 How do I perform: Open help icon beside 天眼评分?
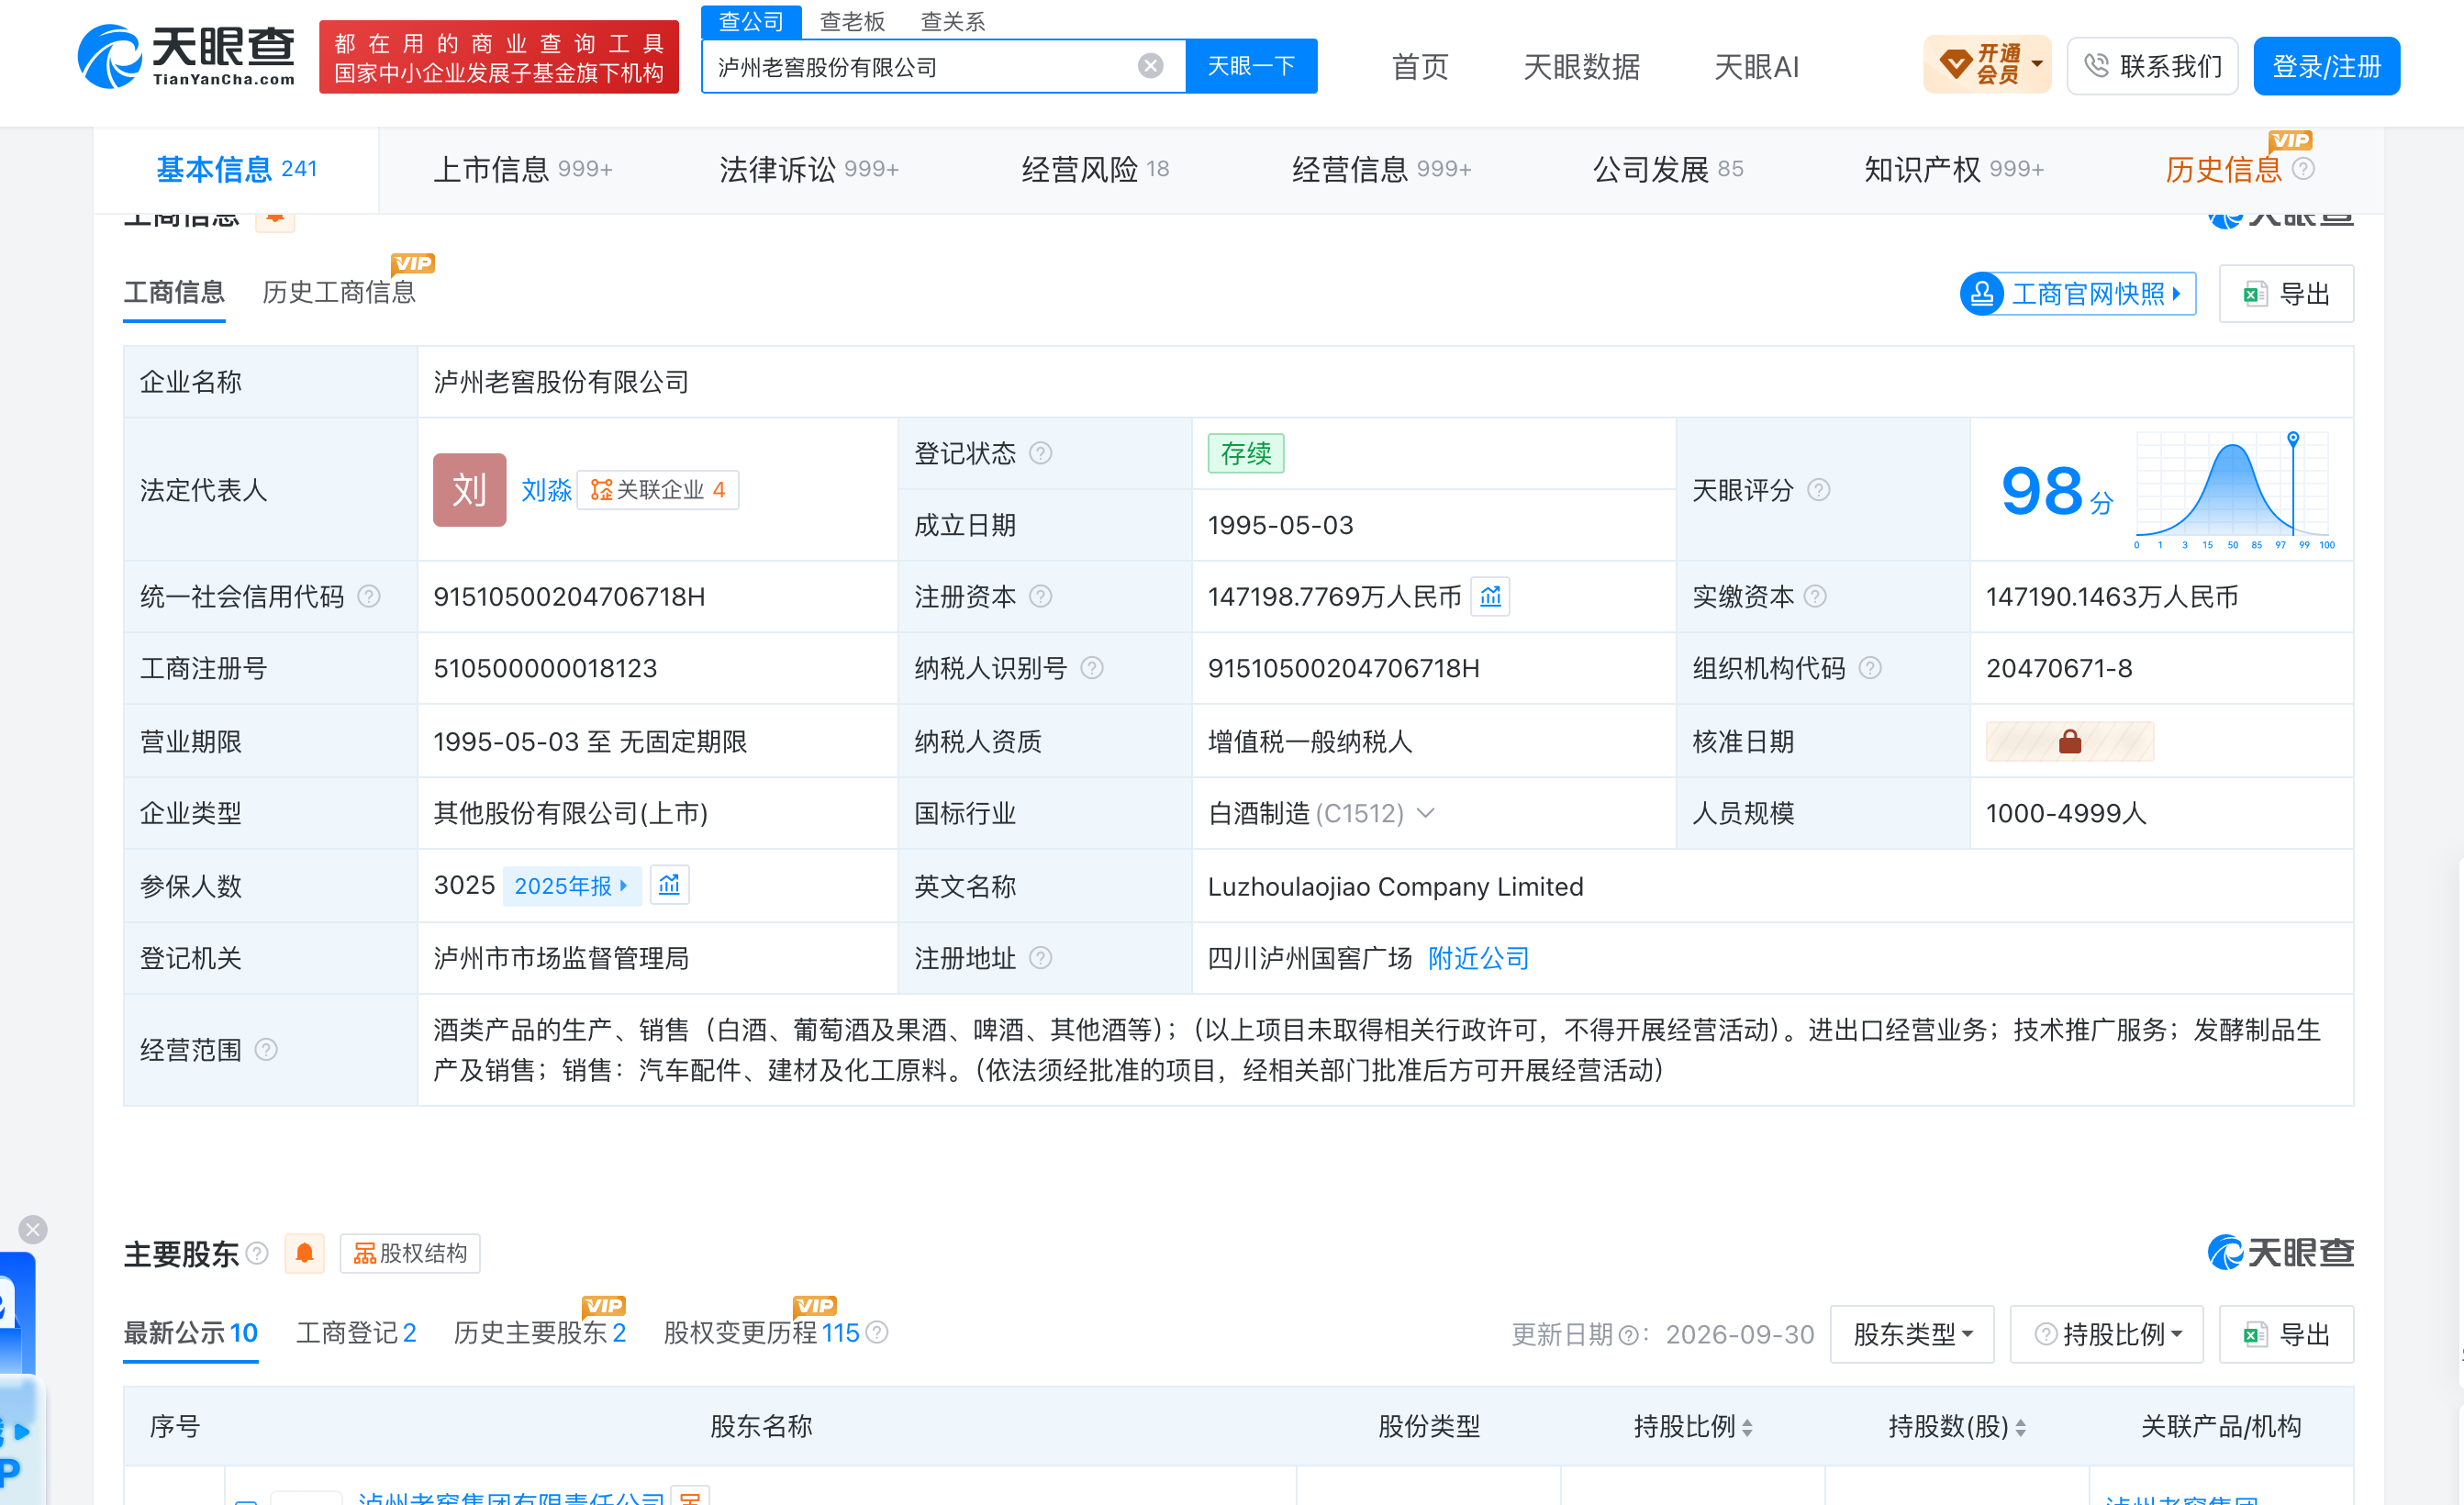click(x=1818, y=490)
